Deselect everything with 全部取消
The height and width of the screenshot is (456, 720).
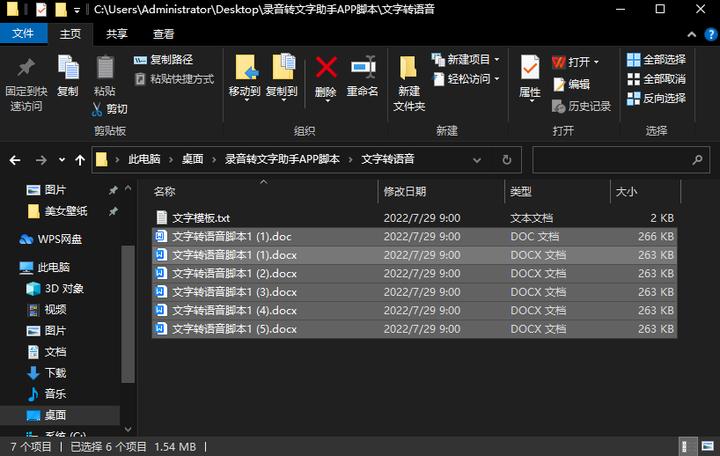[657, 79]
